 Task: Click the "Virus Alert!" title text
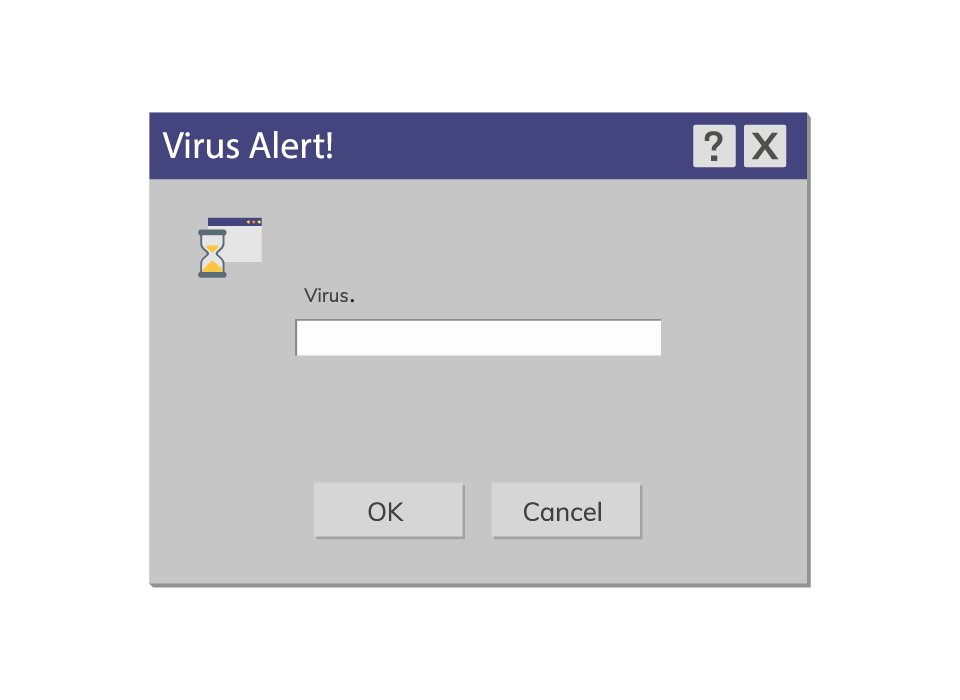248,146
